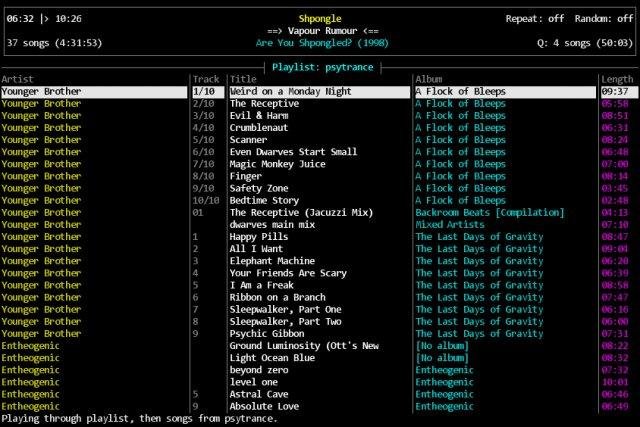
Task: Click the total time 10:26
Action: click(x=68, y=19)
